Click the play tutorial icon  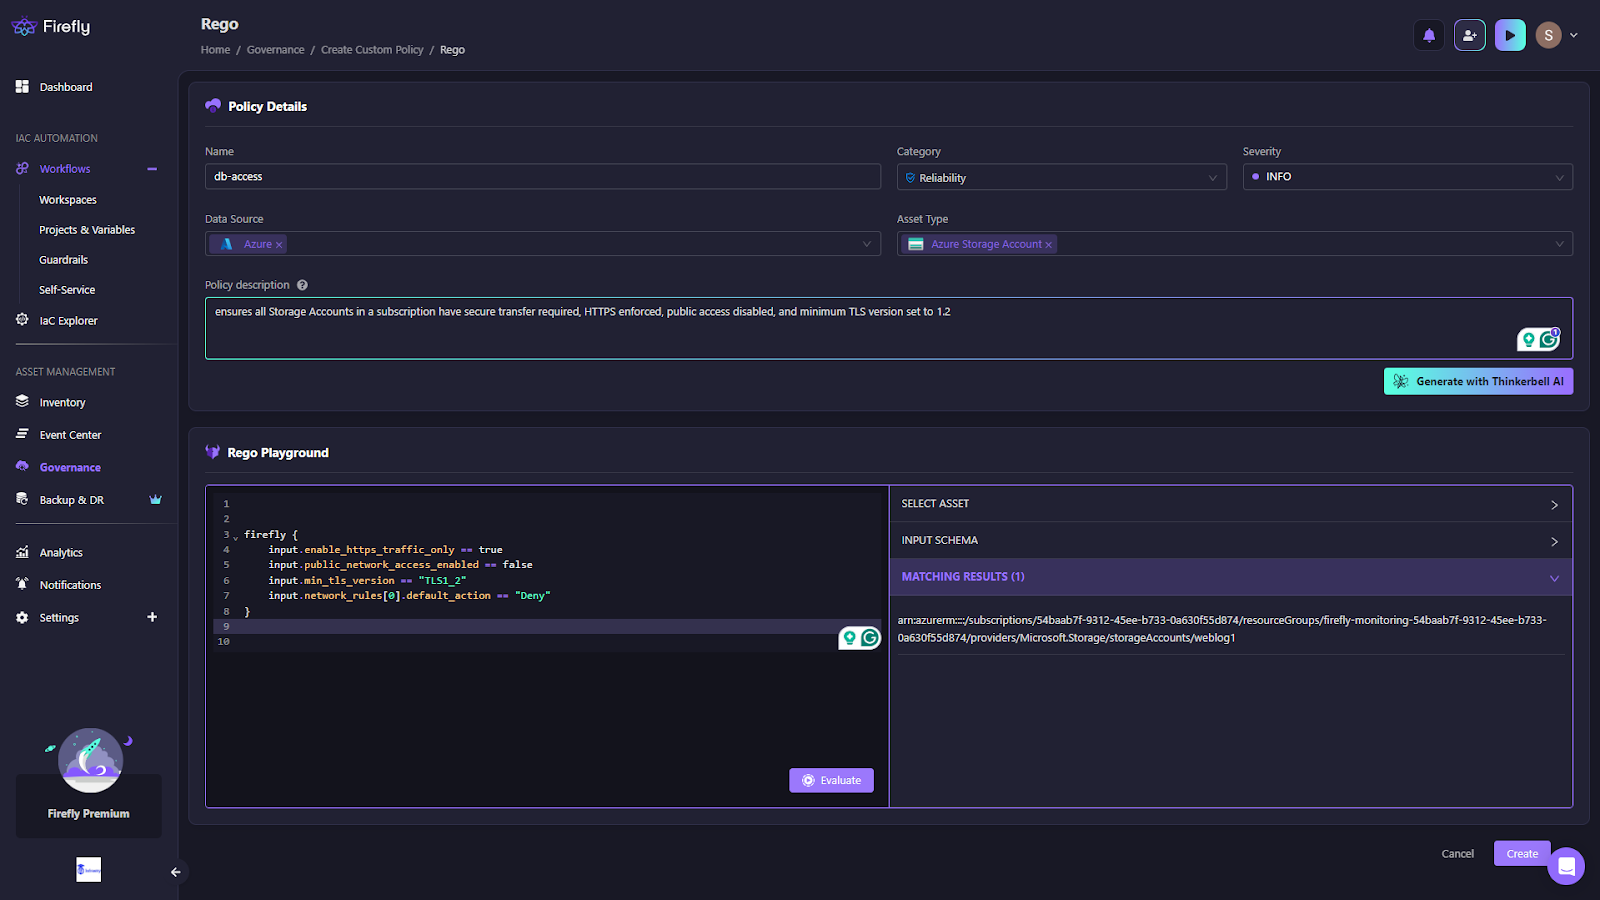click(1510, 35)
